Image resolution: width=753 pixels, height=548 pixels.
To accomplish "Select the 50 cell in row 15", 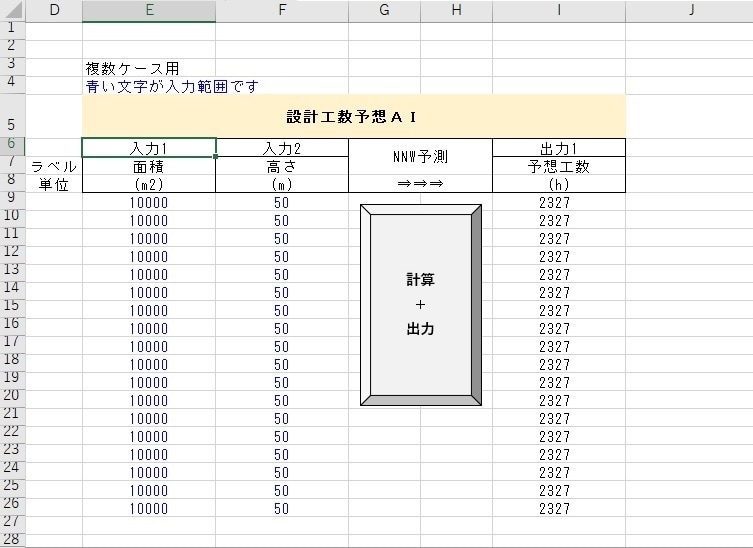I will (282, 310).
